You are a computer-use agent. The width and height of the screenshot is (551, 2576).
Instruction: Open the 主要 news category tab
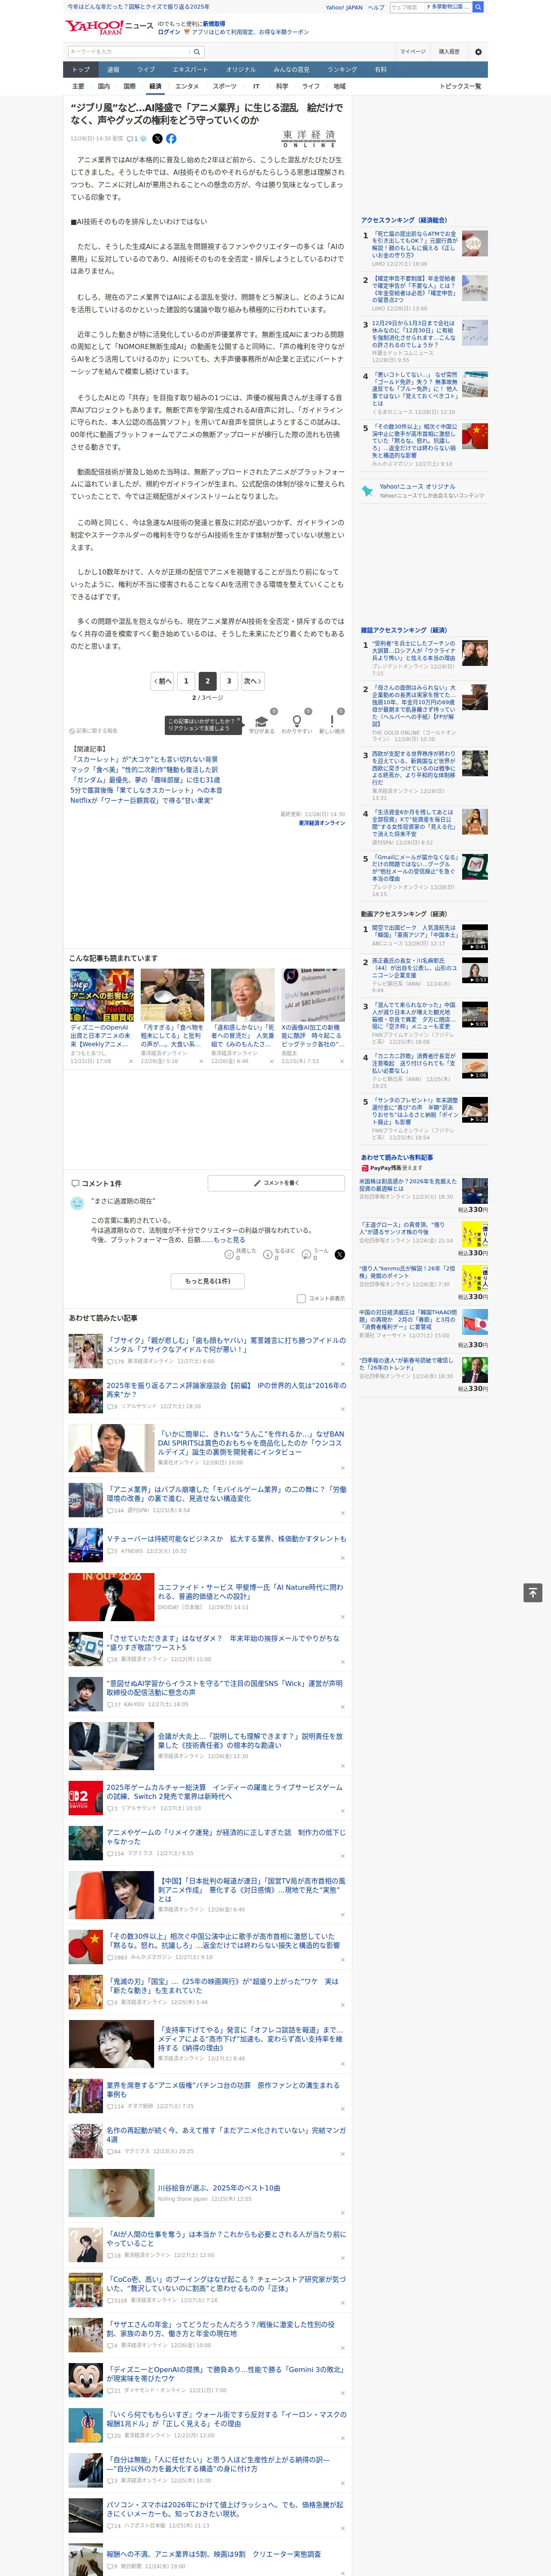(78, 86)
